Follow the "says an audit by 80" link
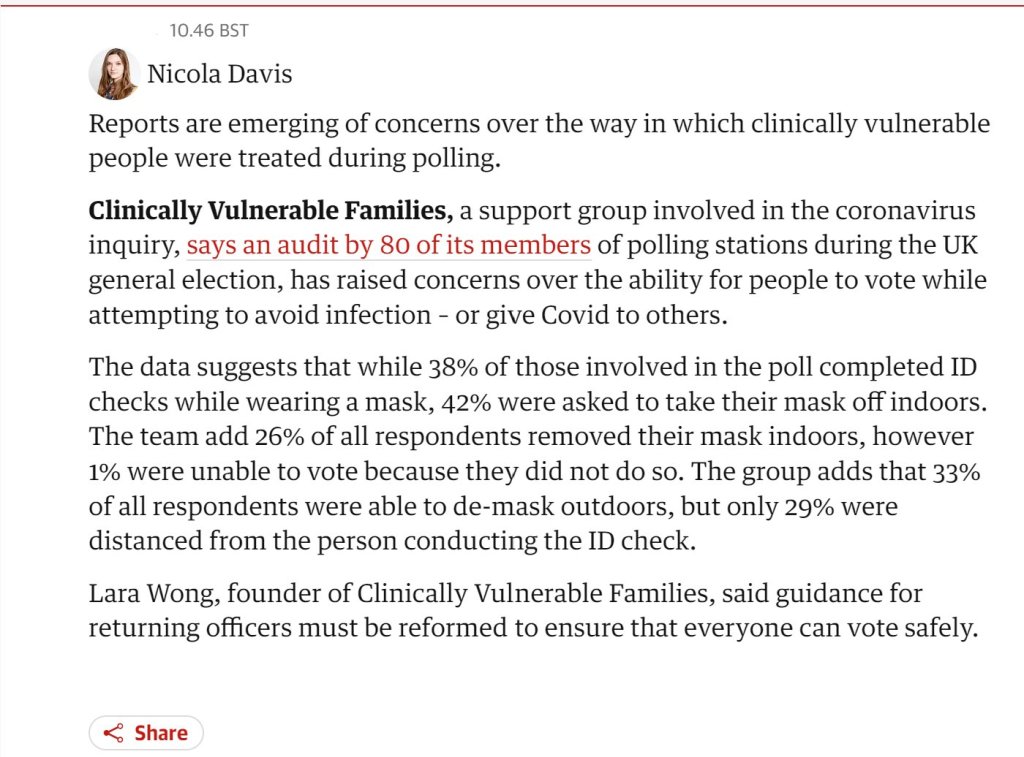This screenshot has height=757, width=1024. pyautogui.click(x=389, y=245)
